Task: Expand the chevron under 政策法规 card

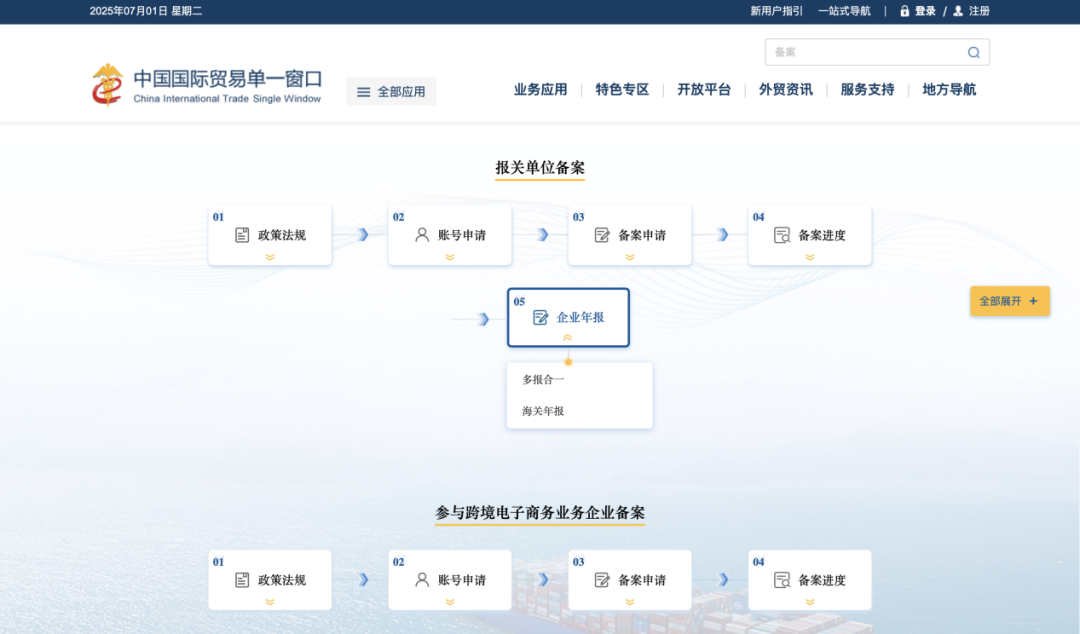Action: 269,258
